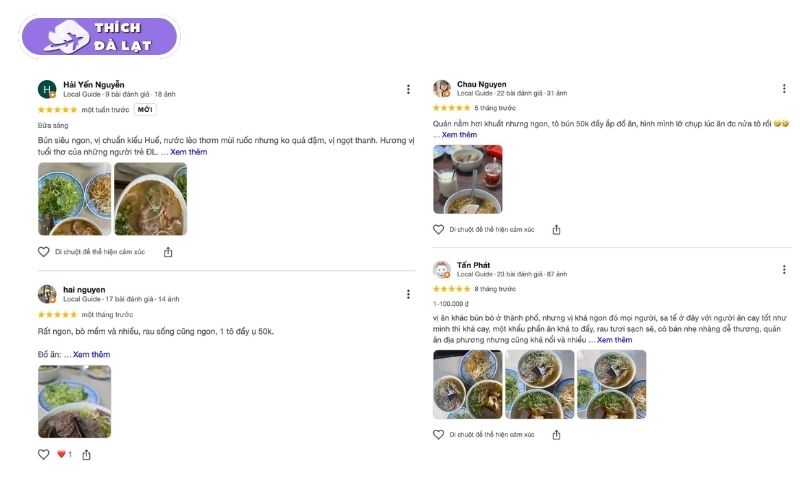This screenshot has width=800, height=500.
Task: Like hai nguyen's review with heart icon
Action: 44,454
